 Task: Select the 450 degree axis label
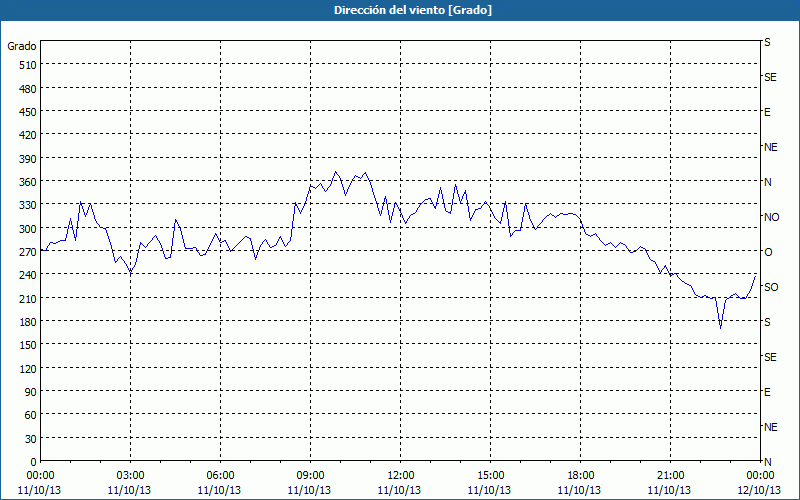tap(29, 112)
